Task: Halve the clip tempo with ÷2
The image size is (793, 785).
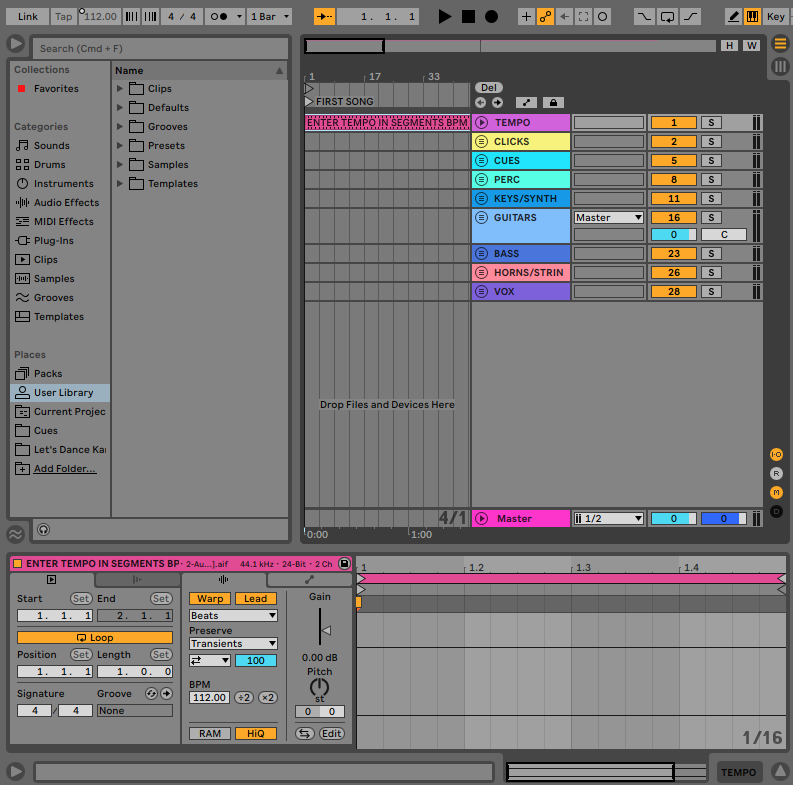Action: pos(244,697)
